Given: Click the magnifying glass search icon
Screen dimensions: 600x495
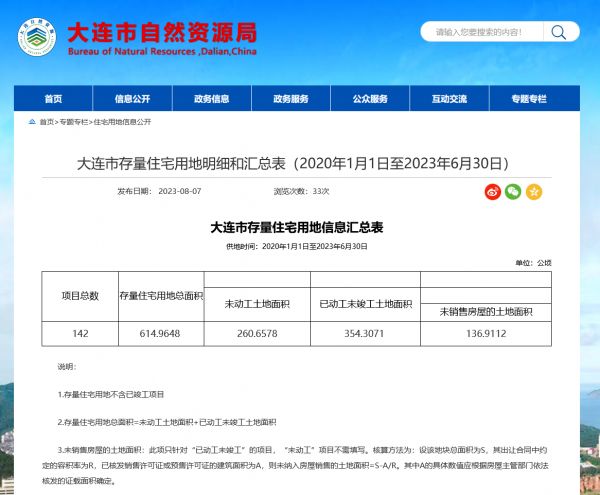Looking at the screenshot, I should point(558,33).
